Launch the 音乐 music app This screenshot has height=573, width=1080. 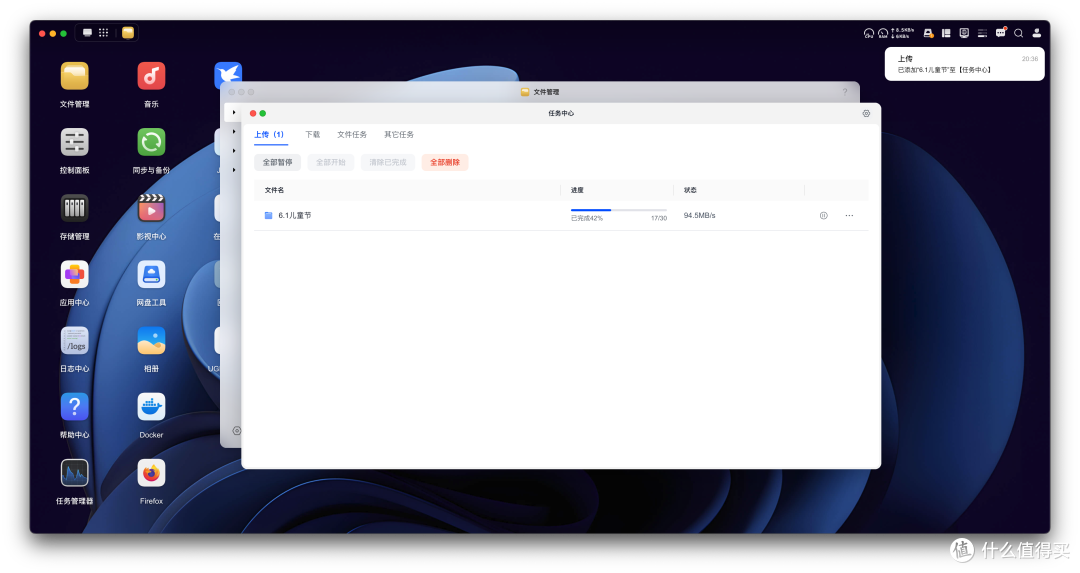pyautogui.click(x=151, y=76)
